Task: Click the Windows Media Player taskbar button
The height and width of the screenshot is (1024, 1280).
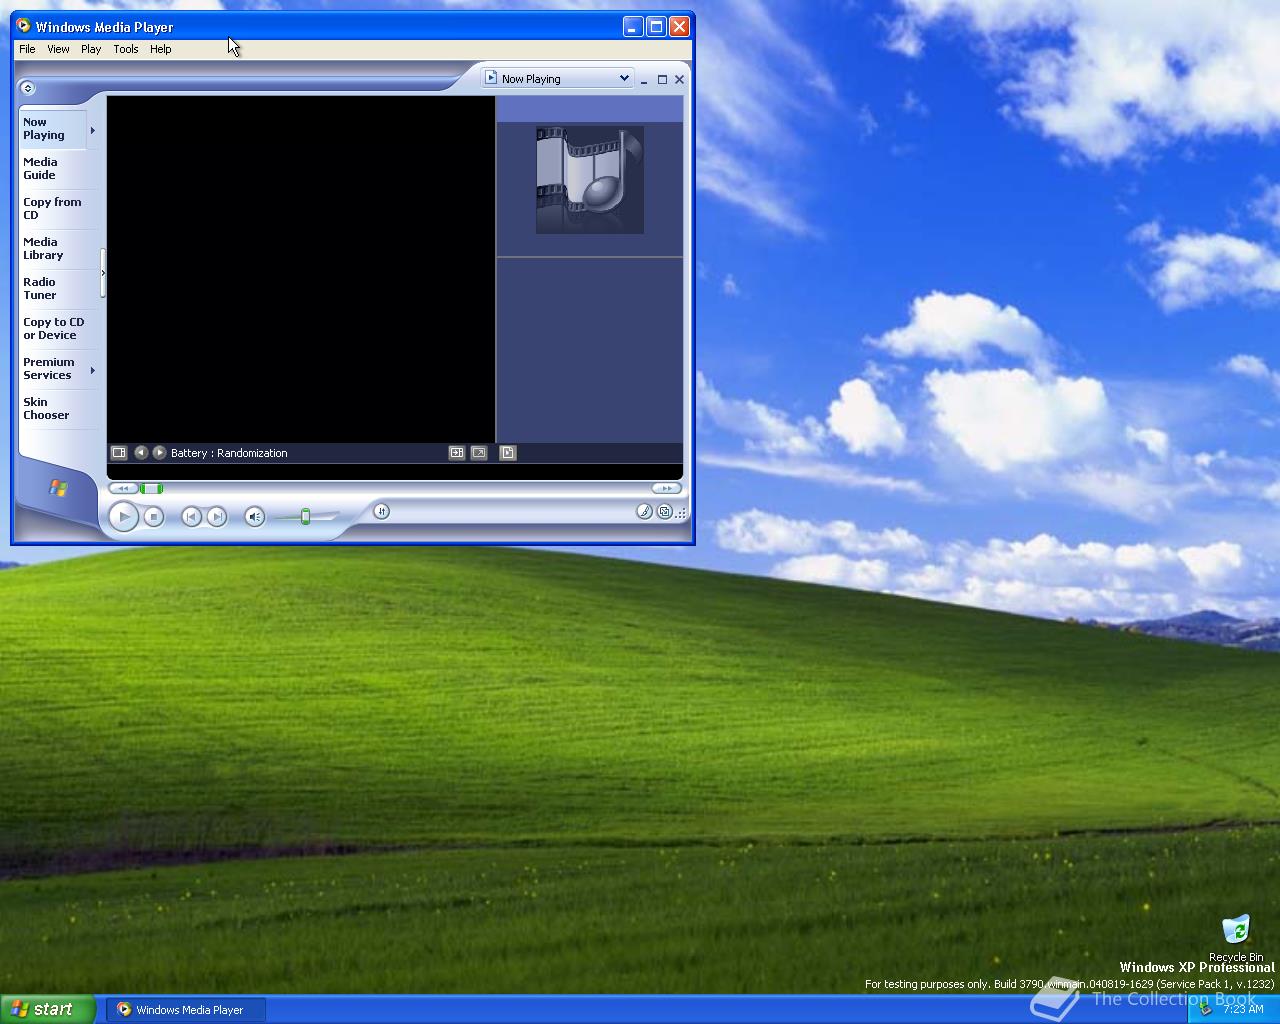Action: coord(188,1010)
